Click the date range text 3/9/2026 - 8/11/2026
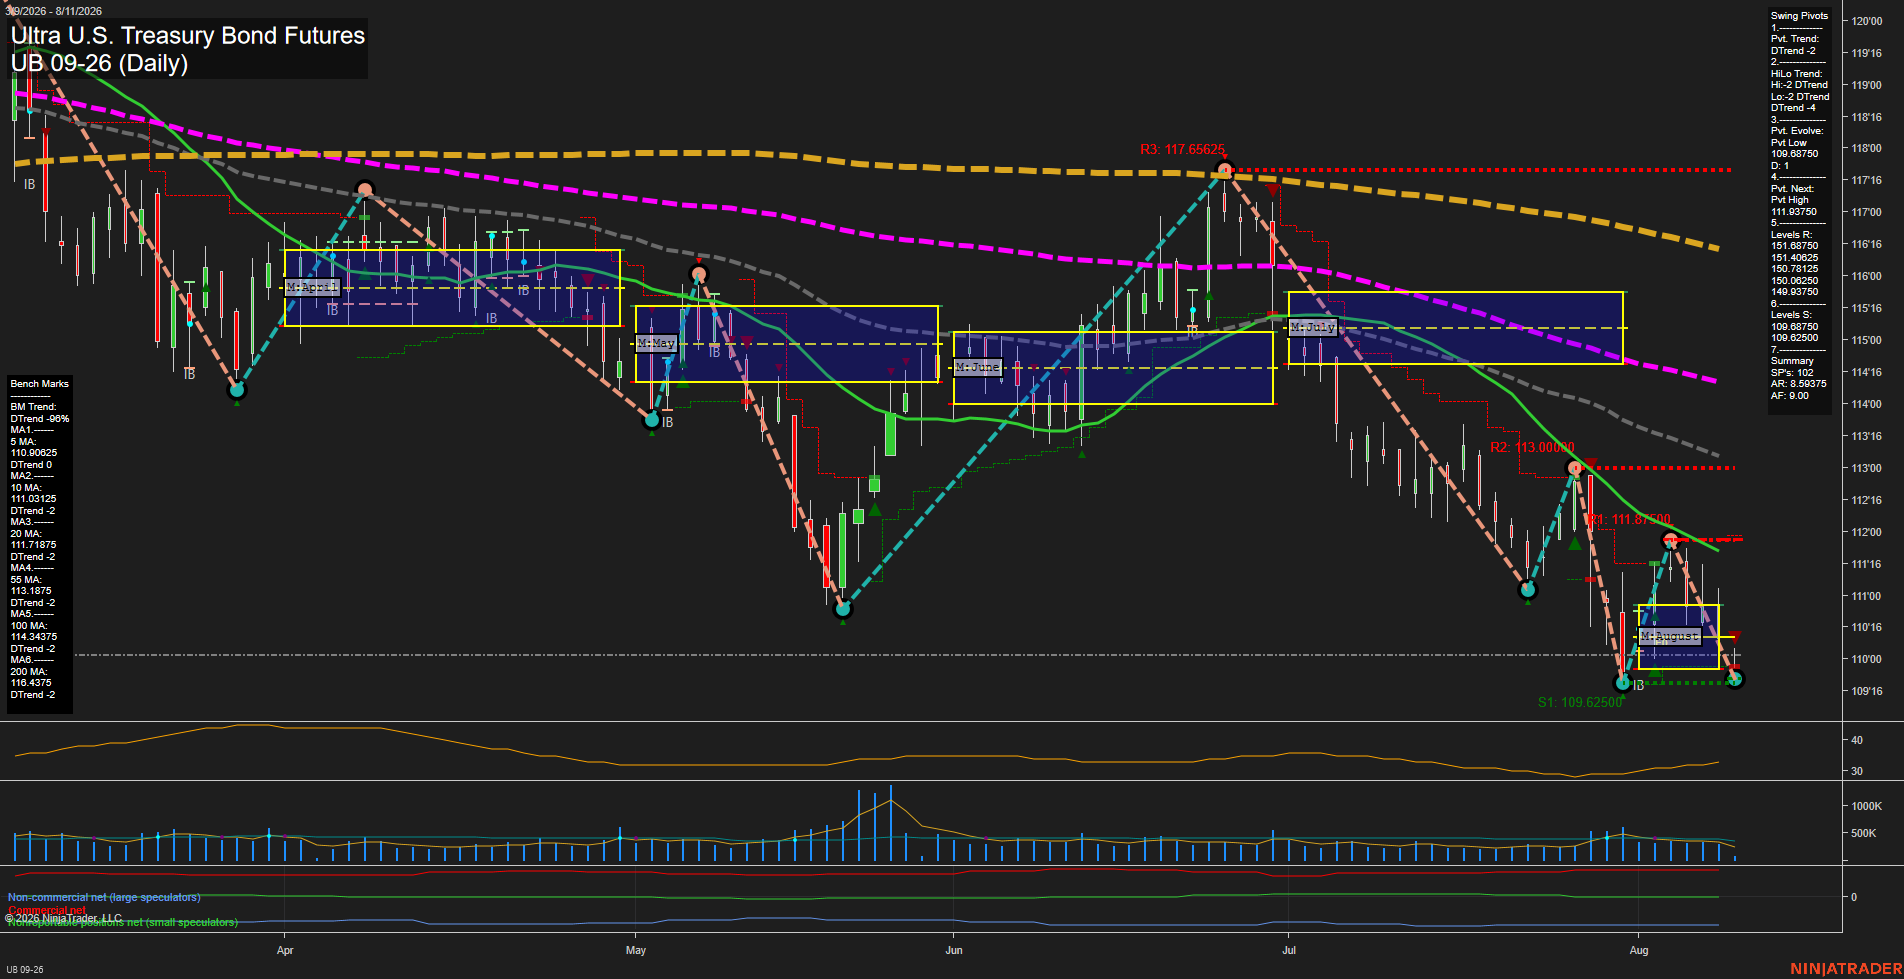1904x979 pixels. tap(52, 11)
